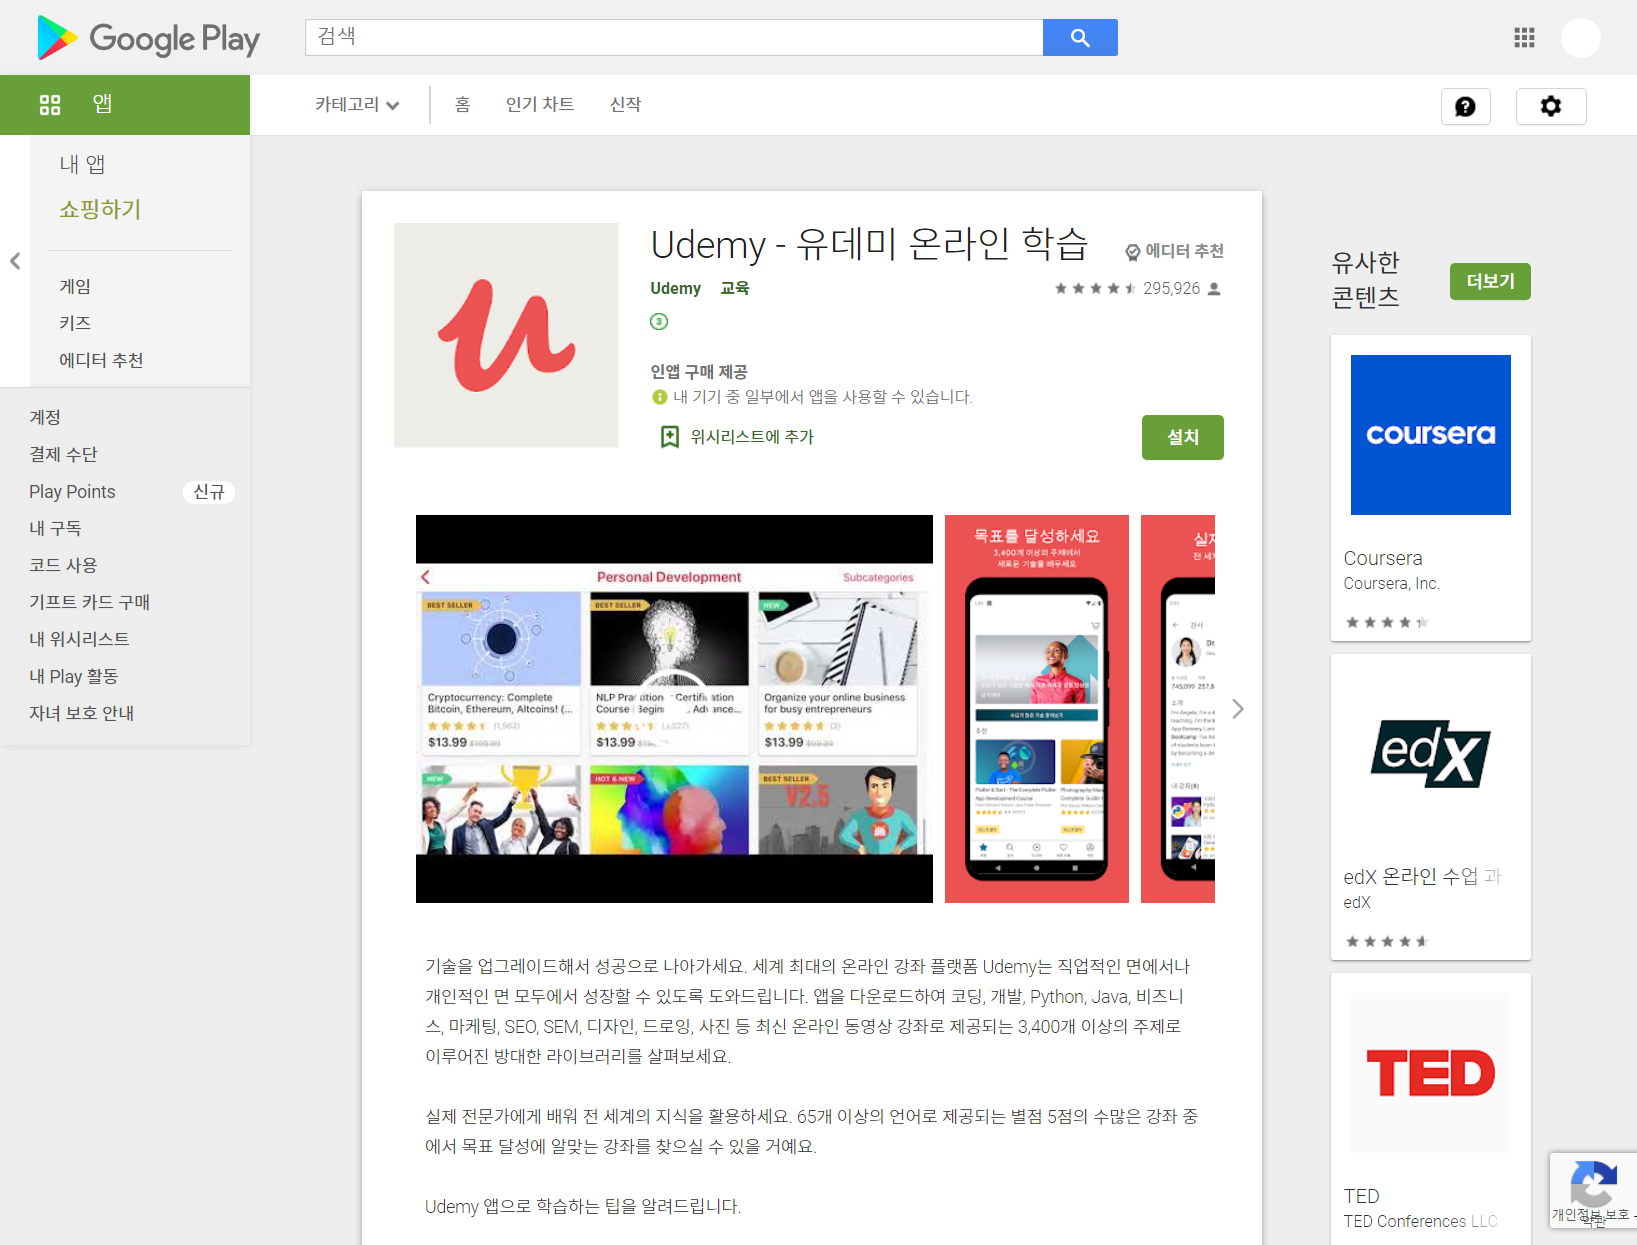
Task: Select 내 앱 in sidebar
Action: (82, 164)
